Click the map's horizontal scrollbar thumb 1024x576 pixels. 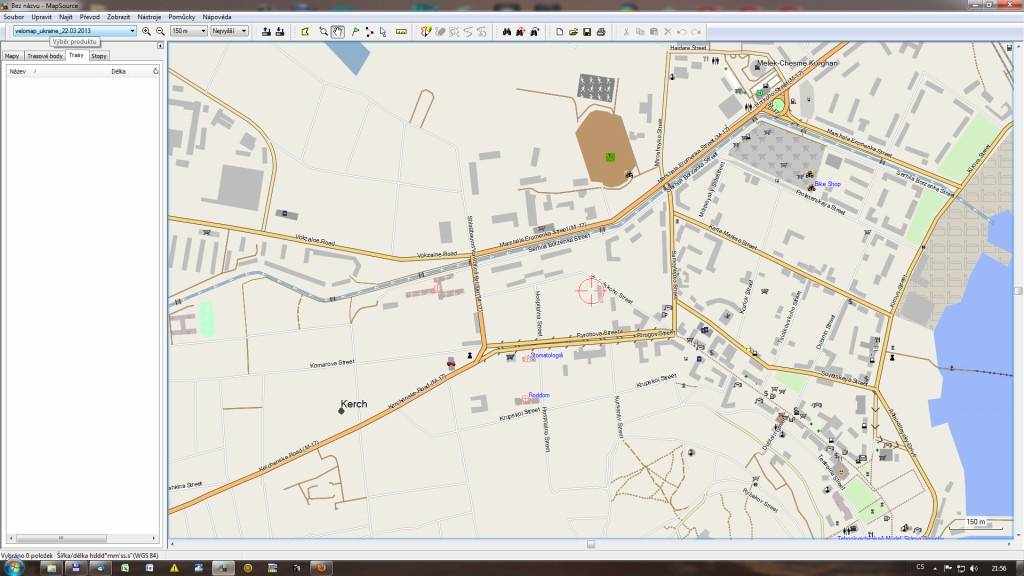click(591, 545)
